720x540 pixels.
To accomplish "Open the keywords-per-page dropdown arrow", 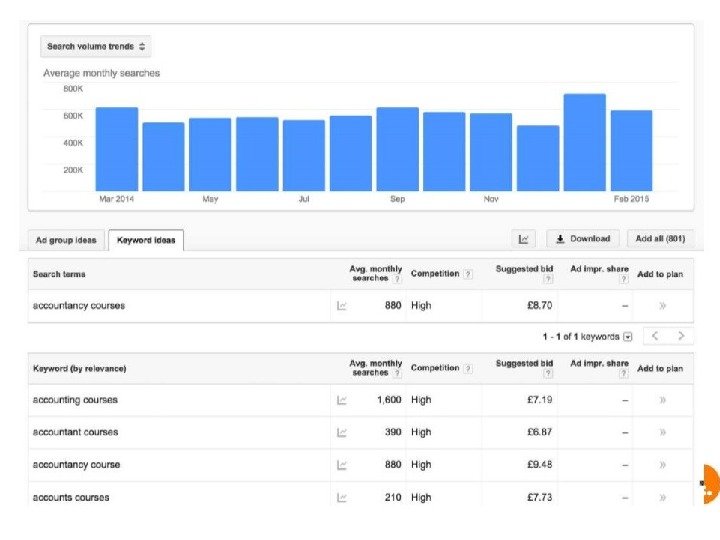I will [x=628, y=337].
